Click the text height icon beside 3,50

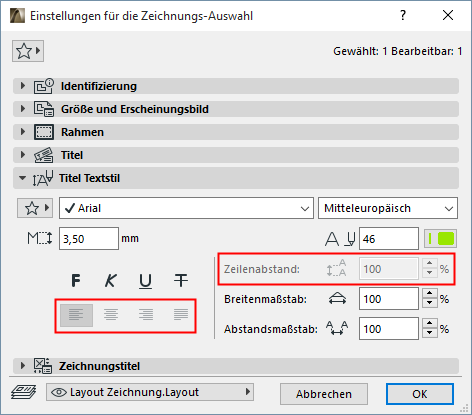(x=40, y=238)
